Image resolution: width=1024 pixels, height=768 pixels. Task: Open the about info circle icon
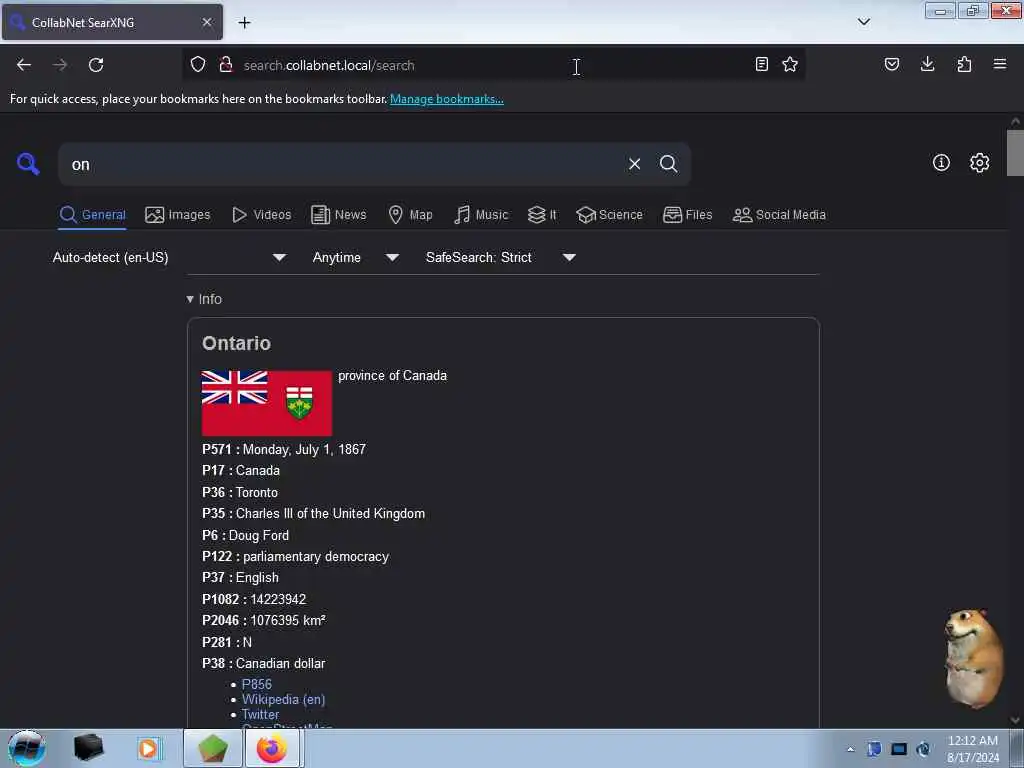click(x=941, y=163)
